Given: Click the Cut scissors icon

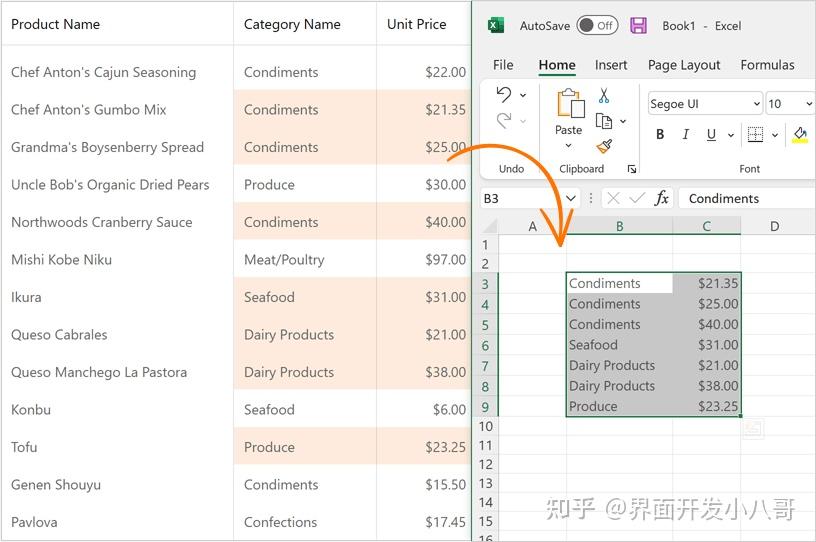Looking at the screenshot, I should 604,95.
